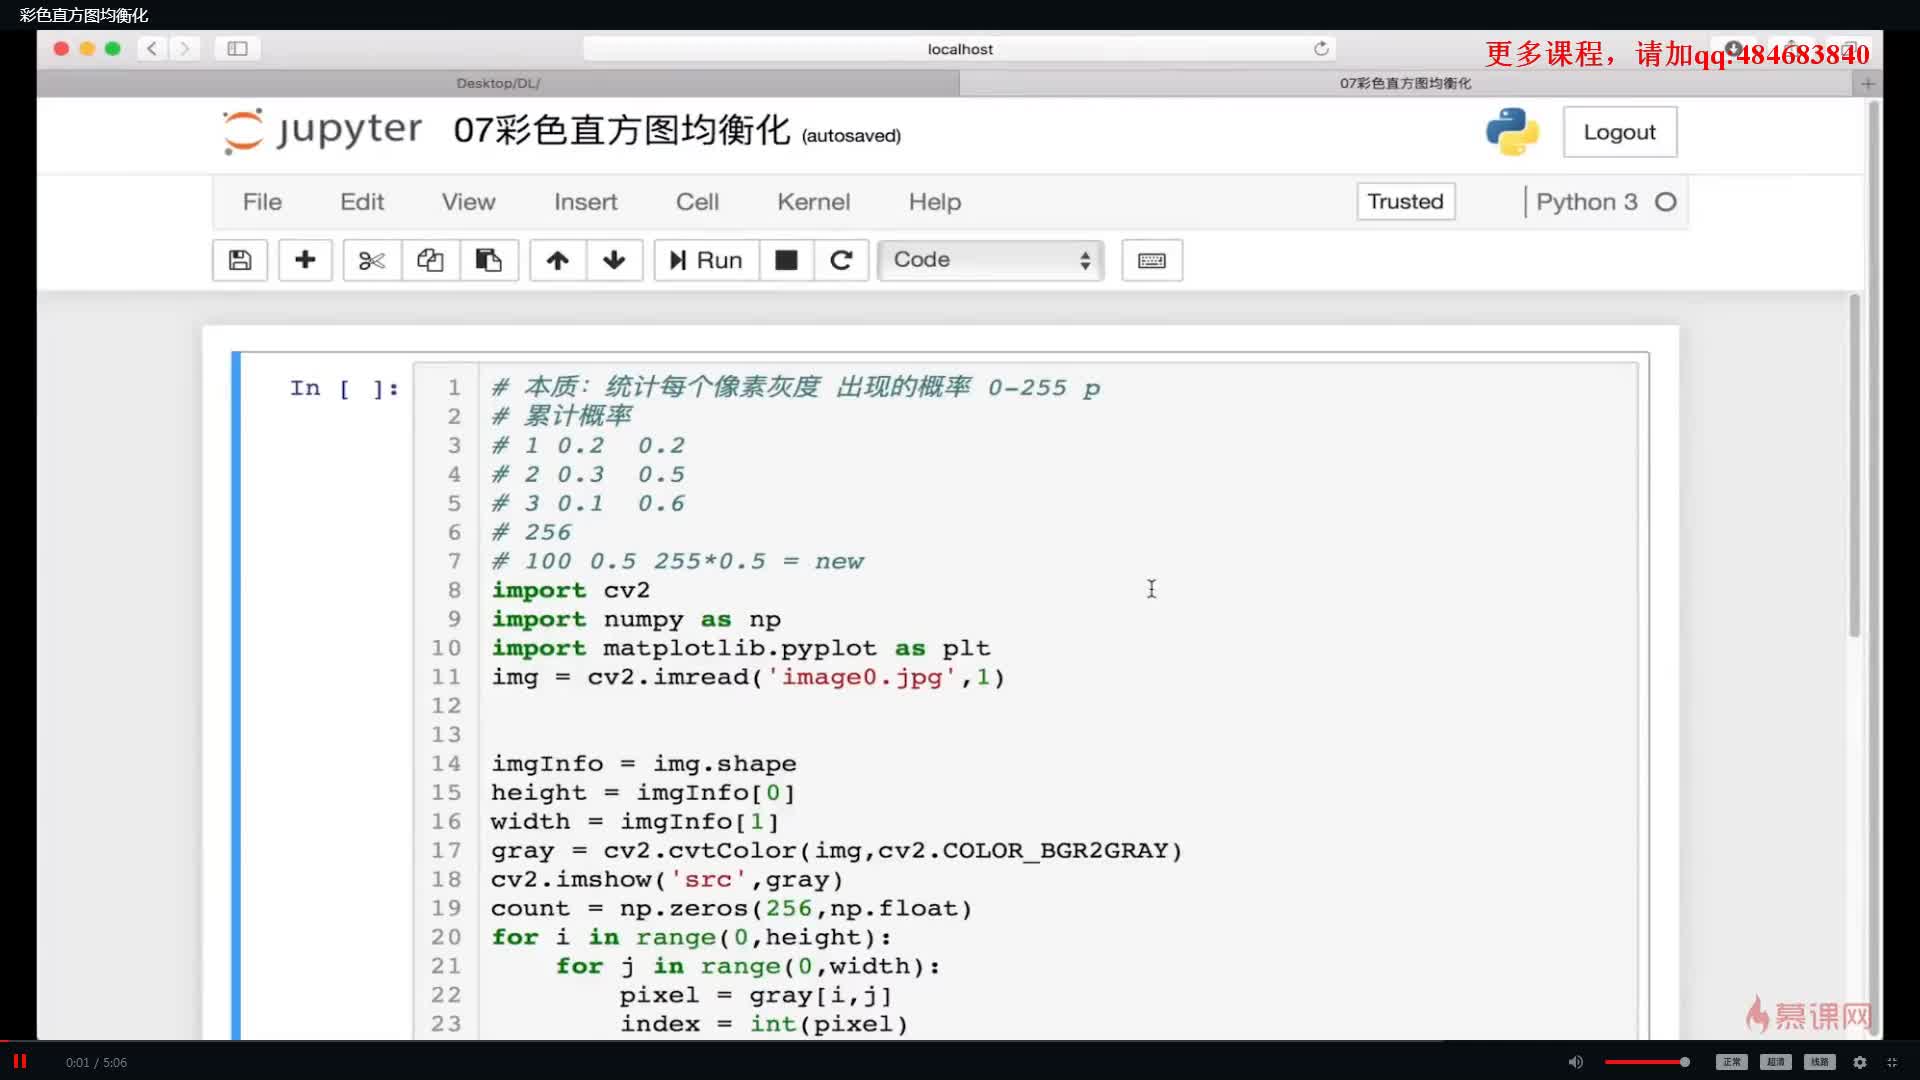Restart the kernel with the circular arrow

pos(841,260)
